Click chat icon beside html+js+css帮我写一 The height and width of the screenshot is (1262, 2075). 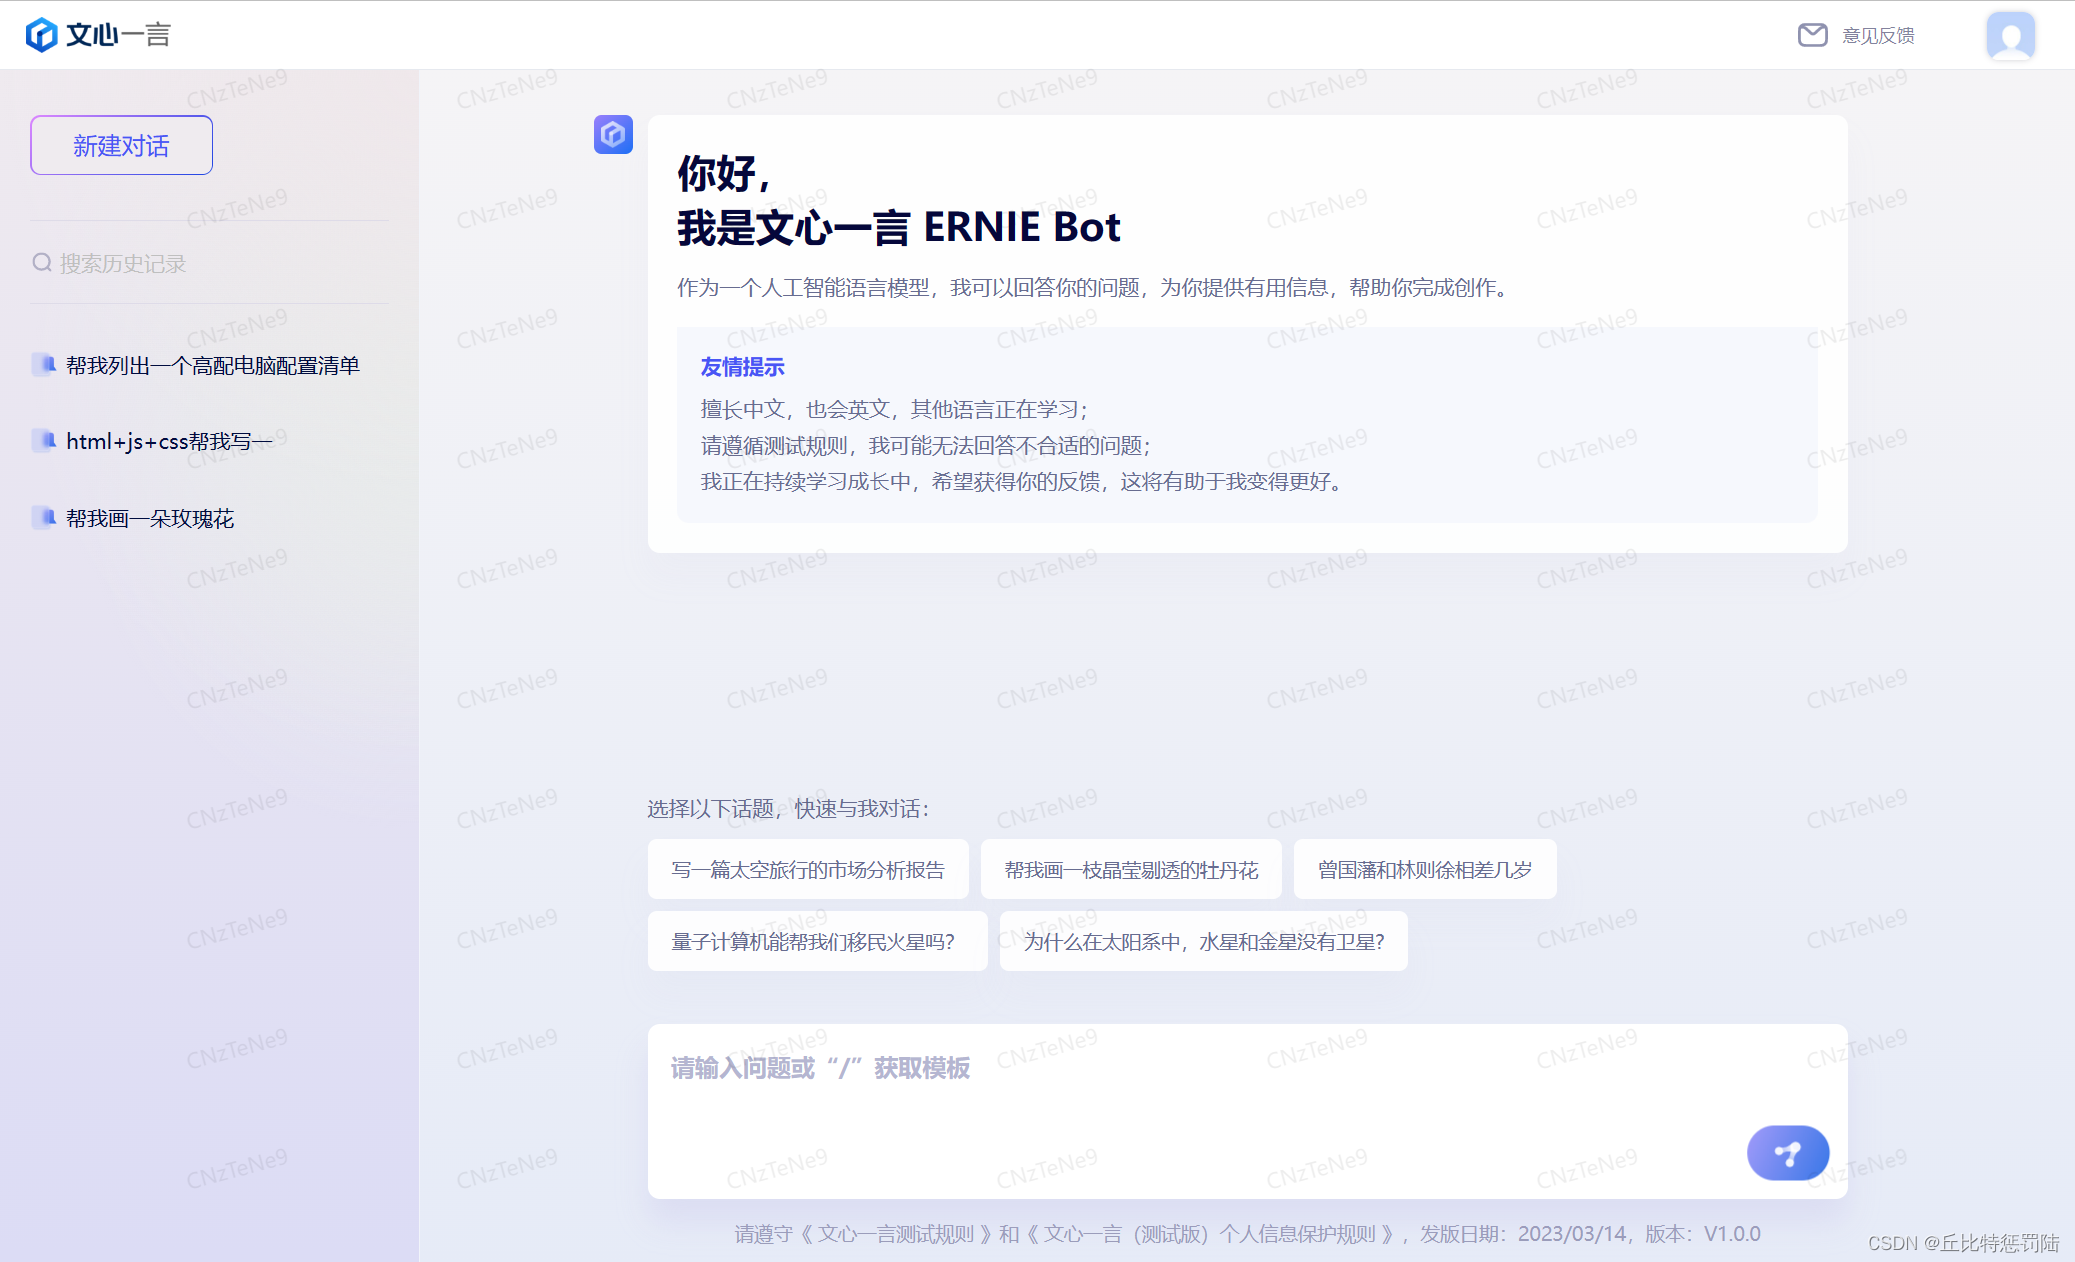tap(44, 440)
